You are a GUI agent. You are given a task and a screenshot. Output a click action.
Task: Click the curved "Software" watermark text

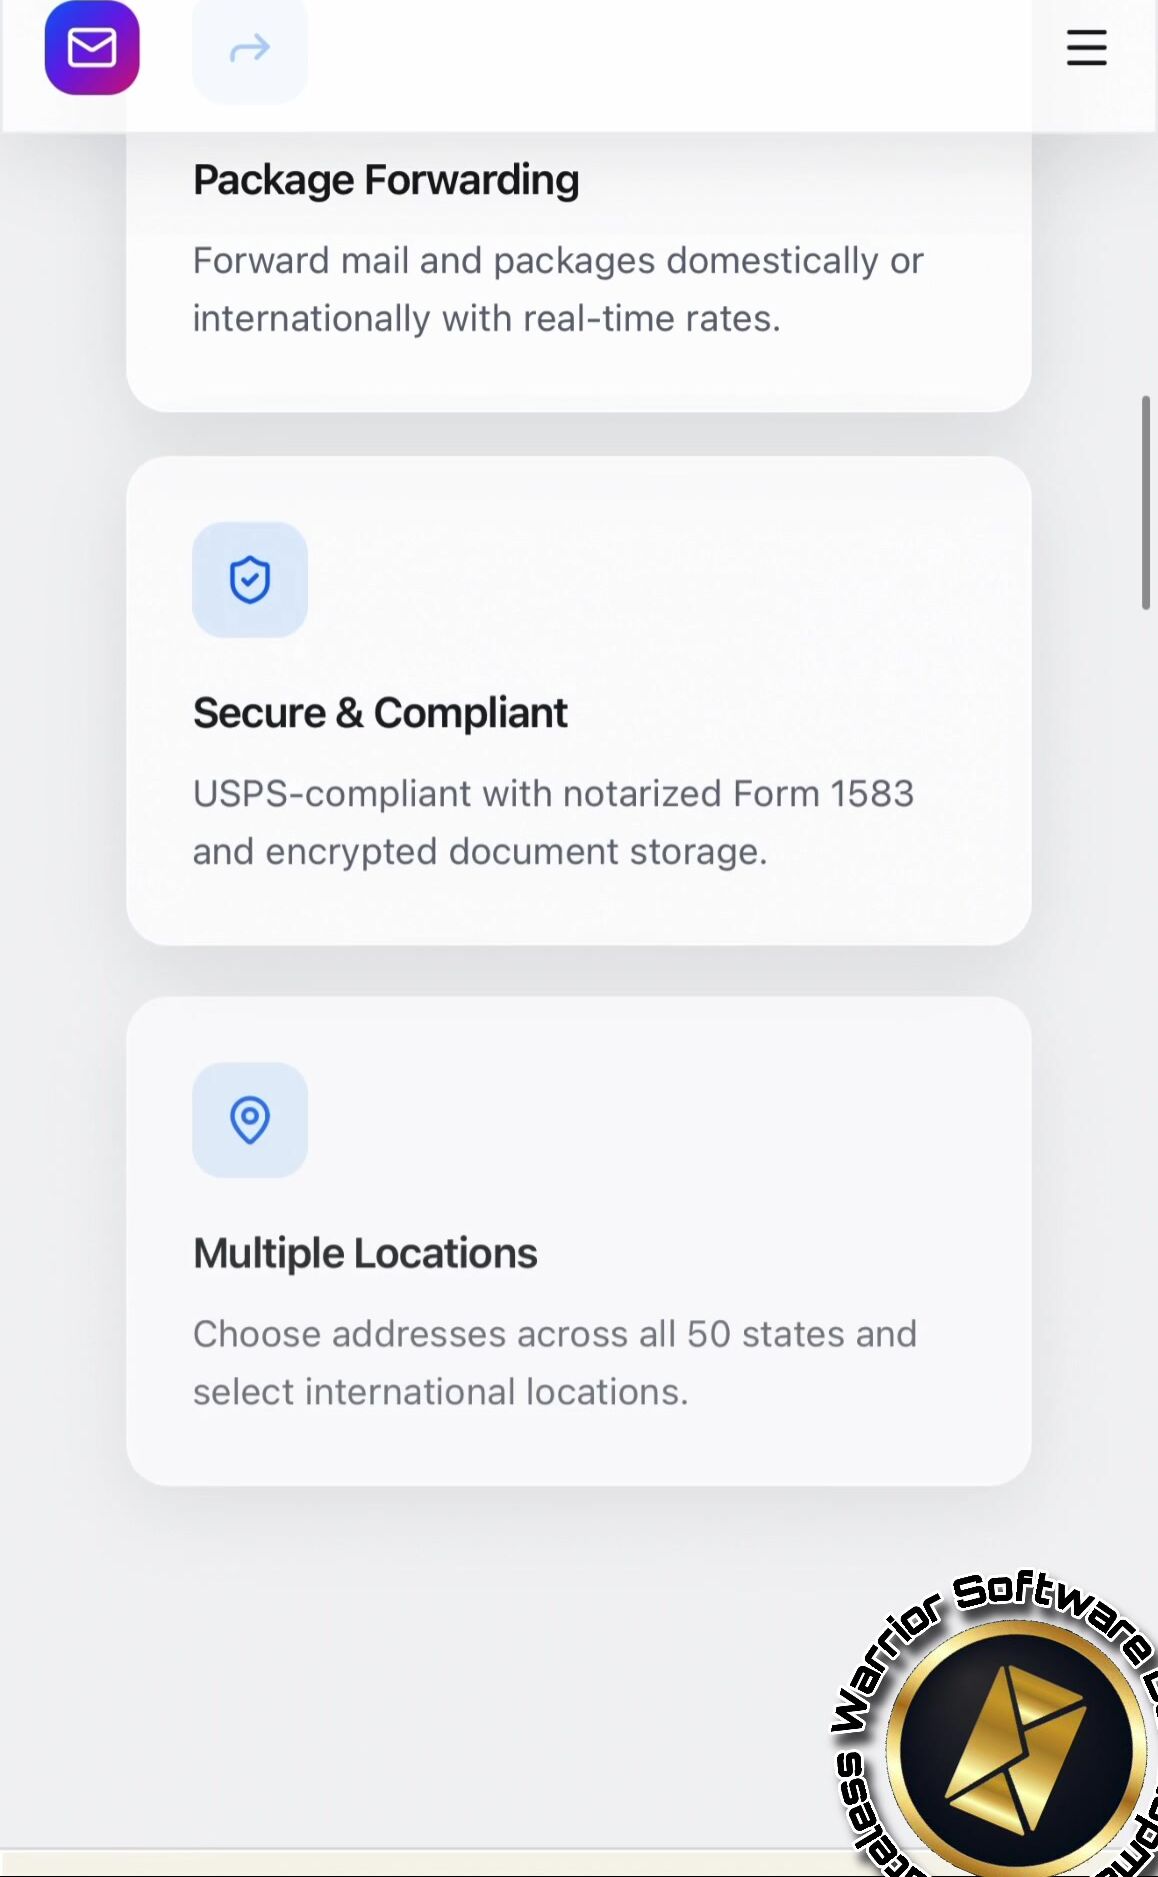(x=1050, y=1605)
